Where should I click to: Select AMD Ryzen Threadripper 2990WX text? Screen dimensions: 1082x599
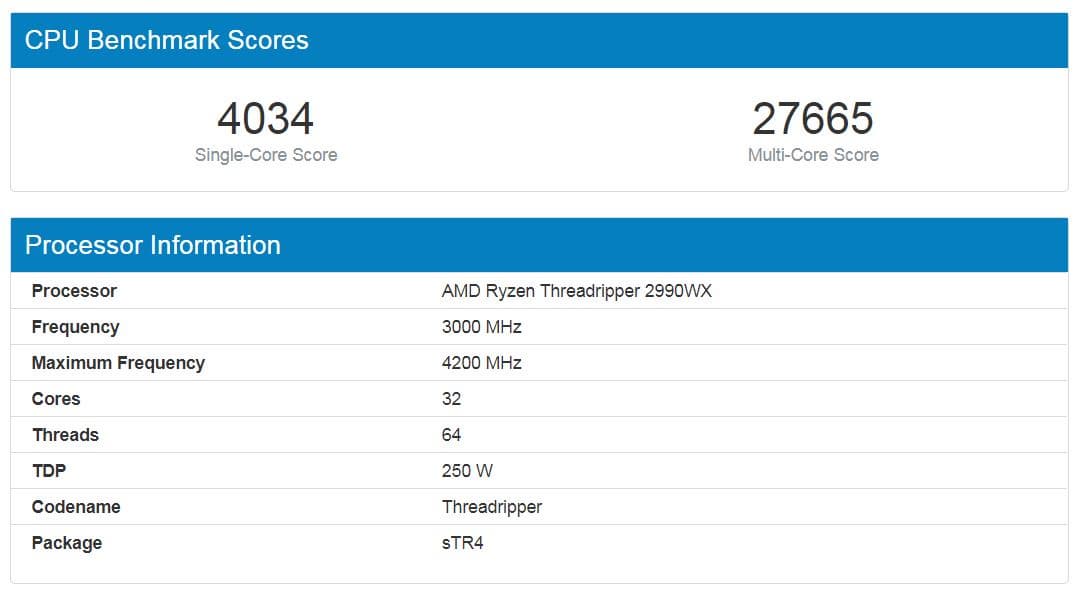(576, 291)
